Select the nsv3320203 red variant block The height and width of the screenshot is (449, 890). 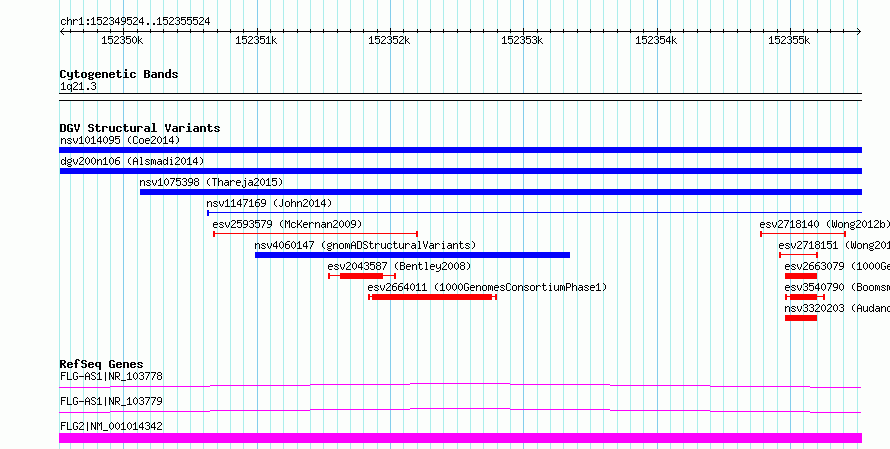[801, 318]
